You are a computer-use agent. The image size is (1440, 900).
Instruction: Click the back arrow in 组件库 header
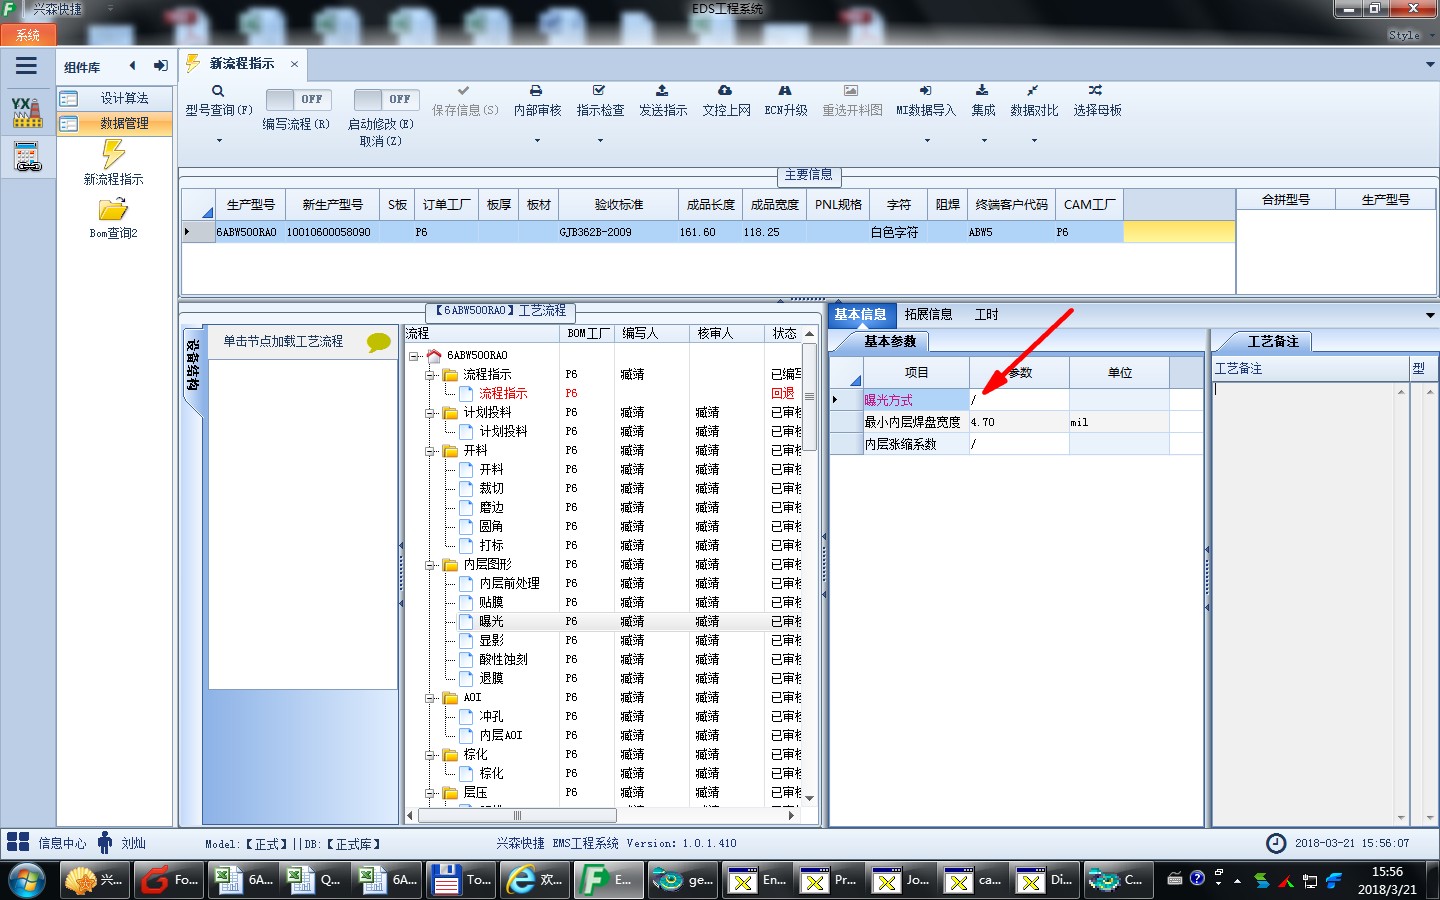(x=132, y=66)
